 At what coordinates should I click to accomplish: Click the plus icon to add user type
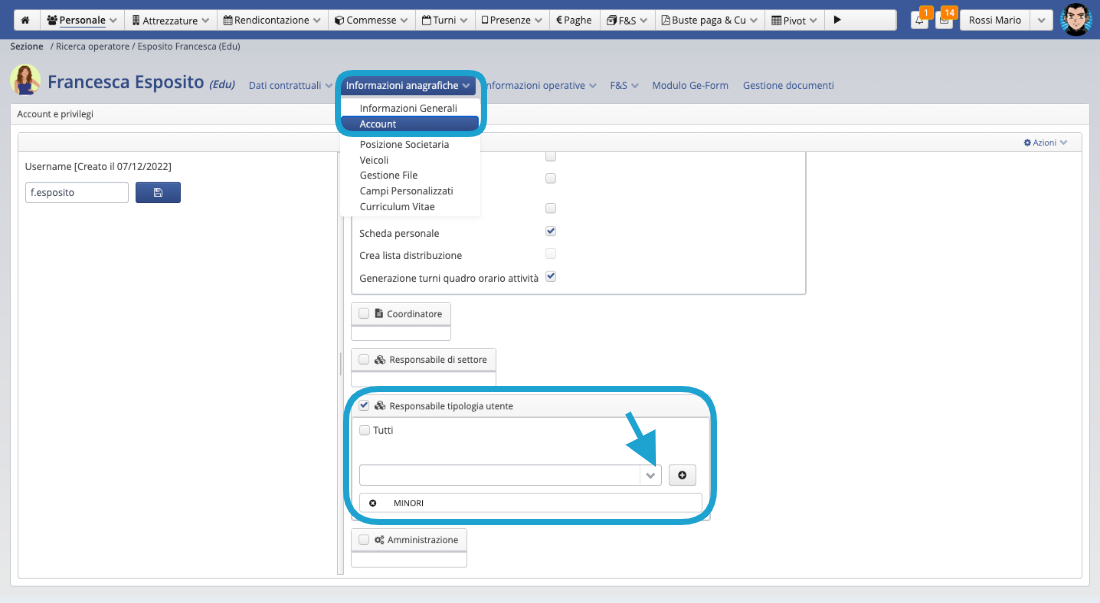click(x=682, y=475)
